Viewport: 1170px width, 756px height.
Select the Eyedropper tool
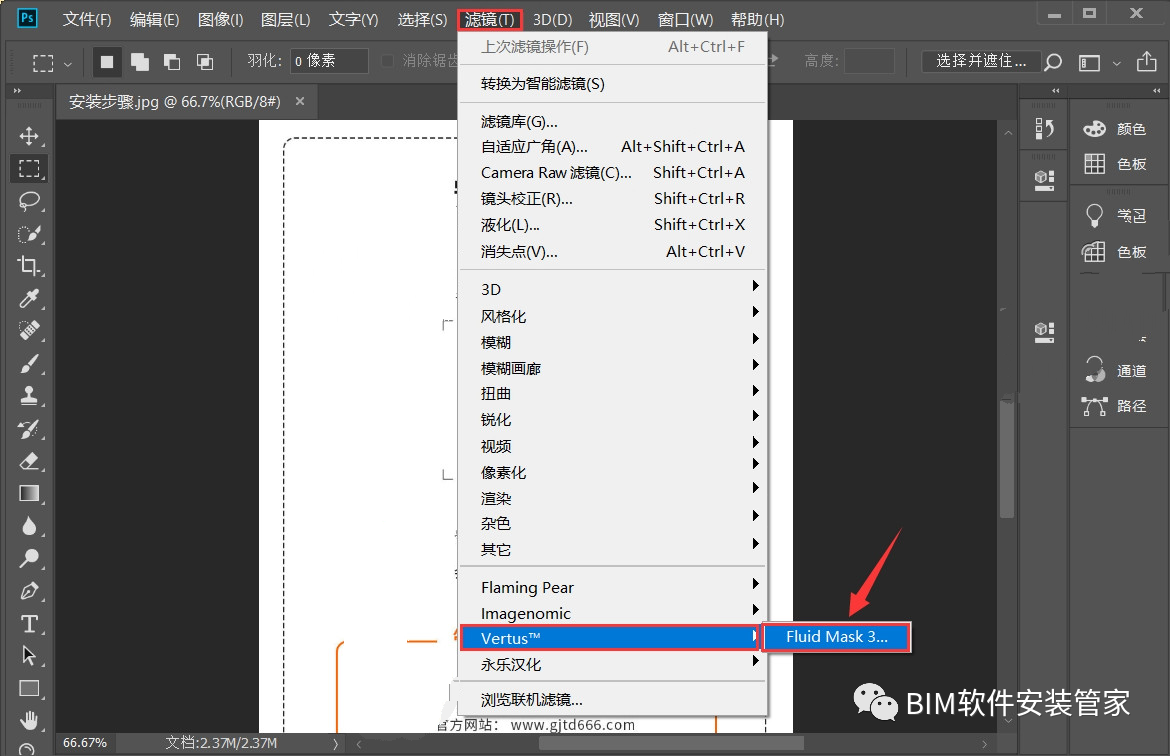click(29, 299)
